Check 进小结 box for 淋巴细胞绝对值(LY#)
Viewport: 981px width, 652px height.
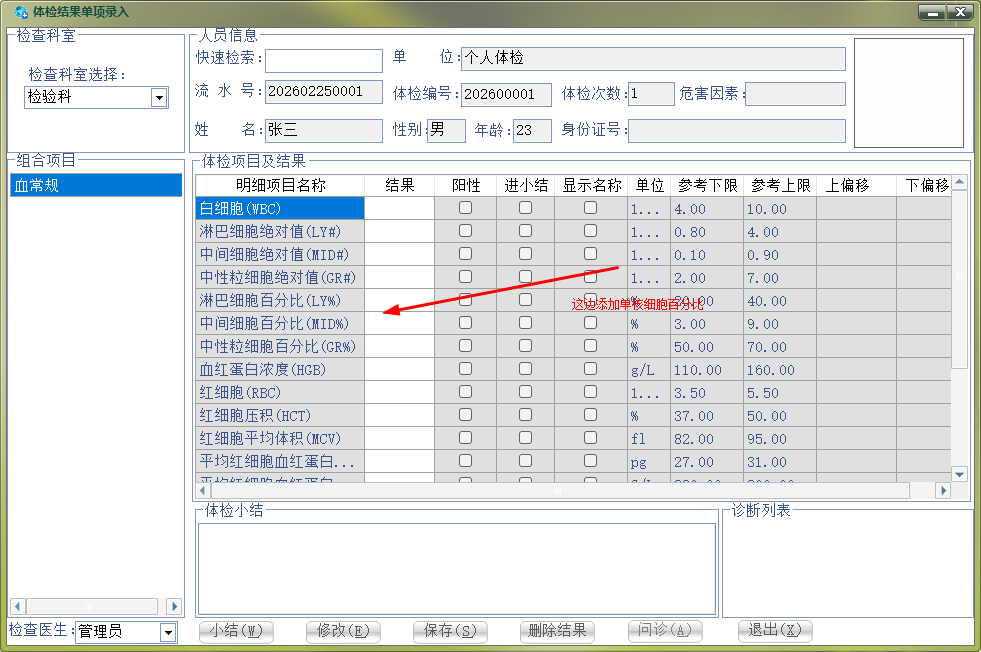[525, 231]
